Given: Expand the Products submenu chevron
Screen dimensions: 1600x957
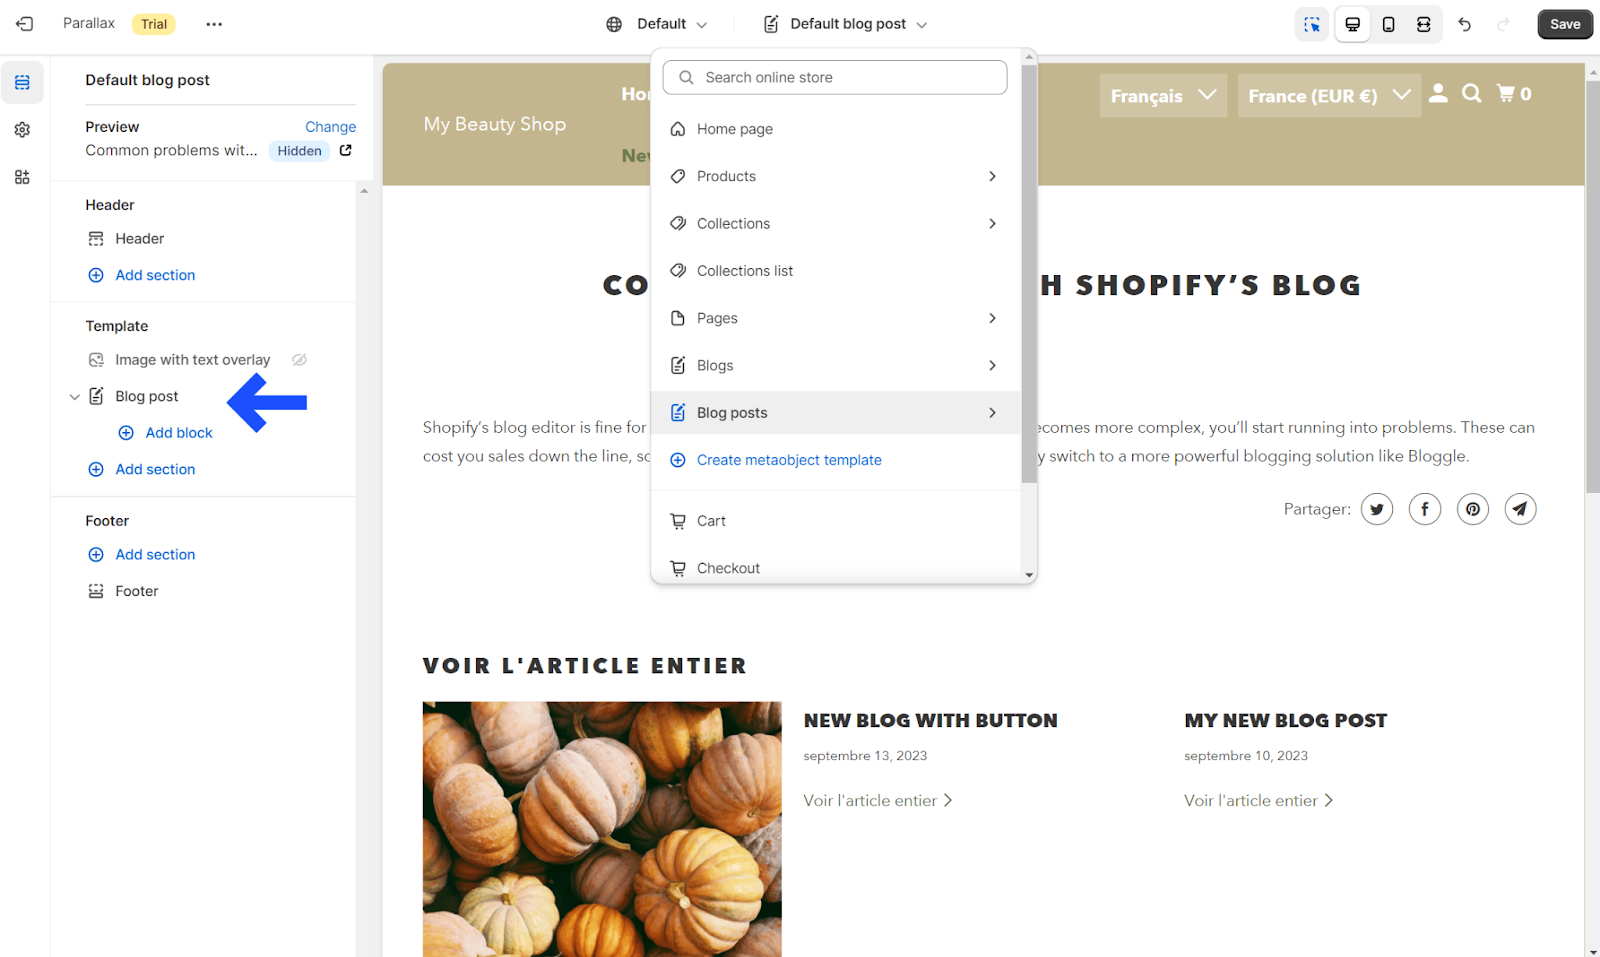Looking at the screenshot, I should click(x=991, y=176).
